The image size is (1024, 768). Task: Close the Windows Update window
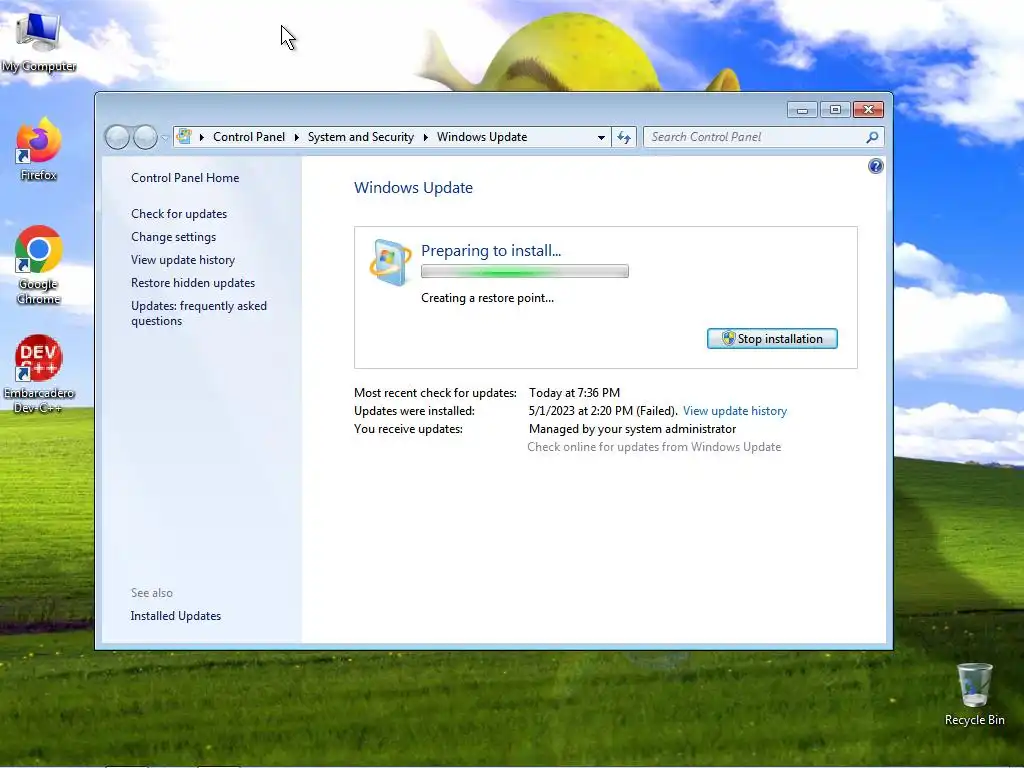tap(868, 110)
